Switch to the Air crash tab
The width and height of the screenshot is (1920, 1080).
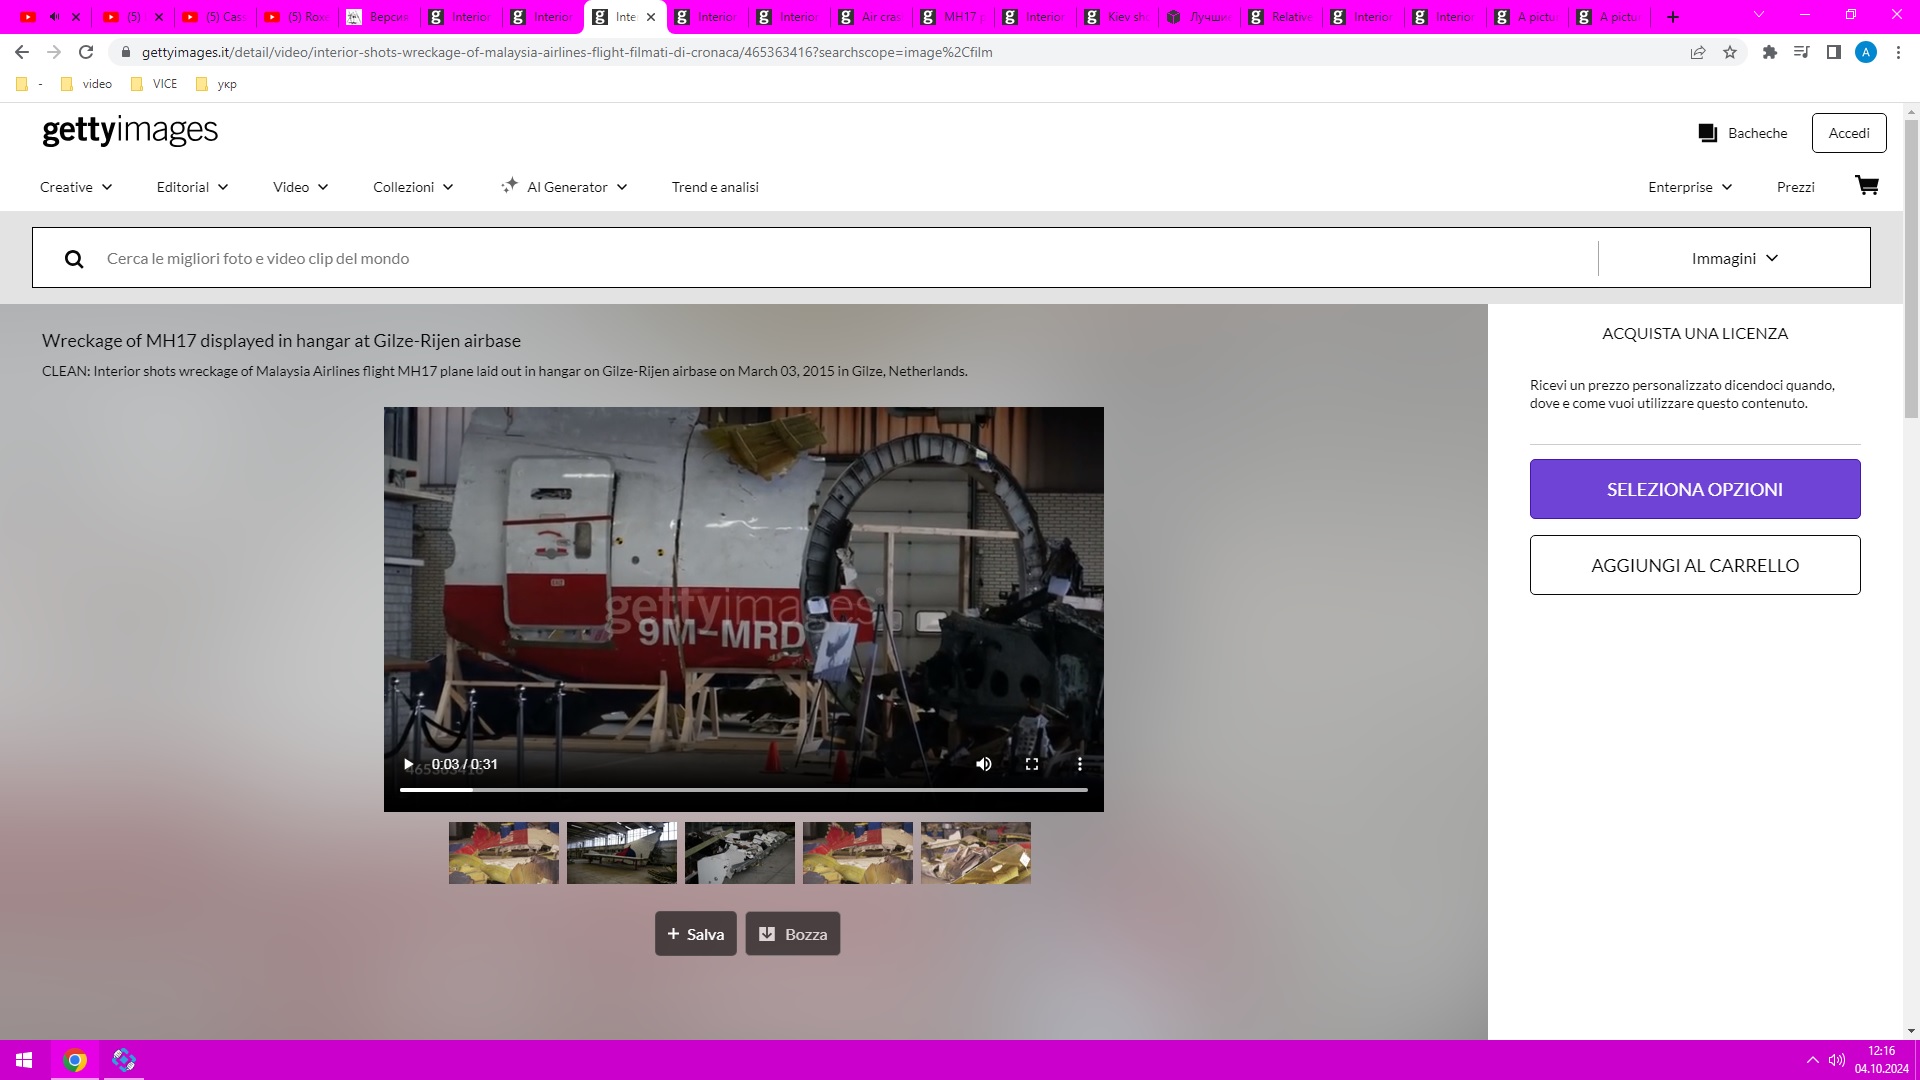coord(870,17)
